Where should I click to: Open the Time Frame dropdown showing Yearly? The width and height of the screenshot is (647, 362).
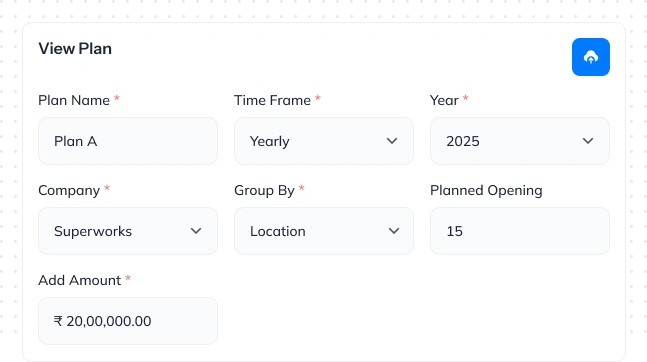point(324,141)
